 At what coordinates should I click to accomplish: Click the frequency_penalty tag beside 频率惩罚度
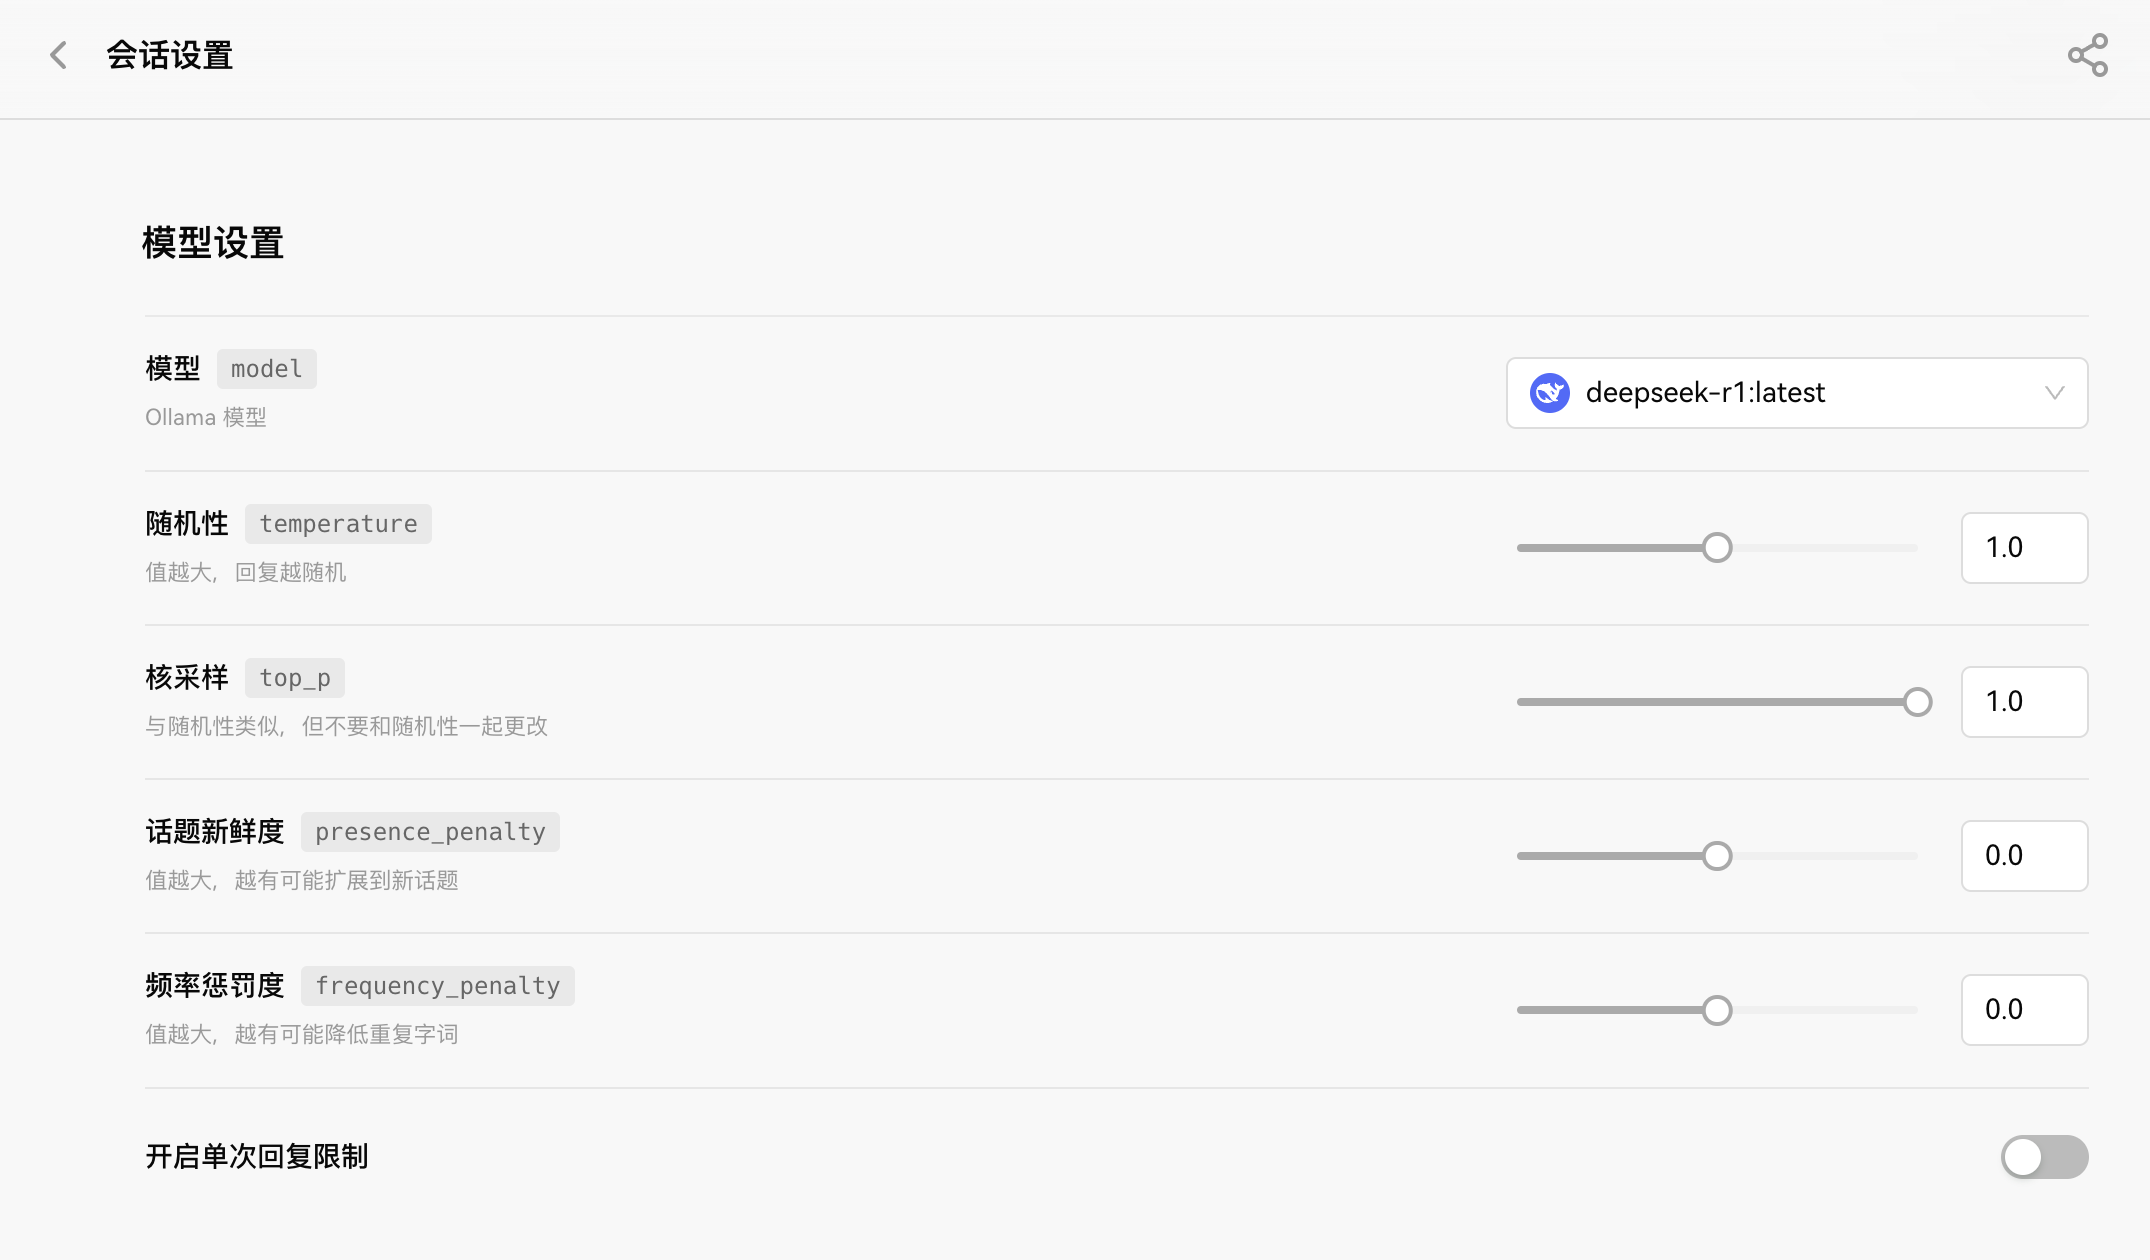pyautogui.click(x=436, y=985)
